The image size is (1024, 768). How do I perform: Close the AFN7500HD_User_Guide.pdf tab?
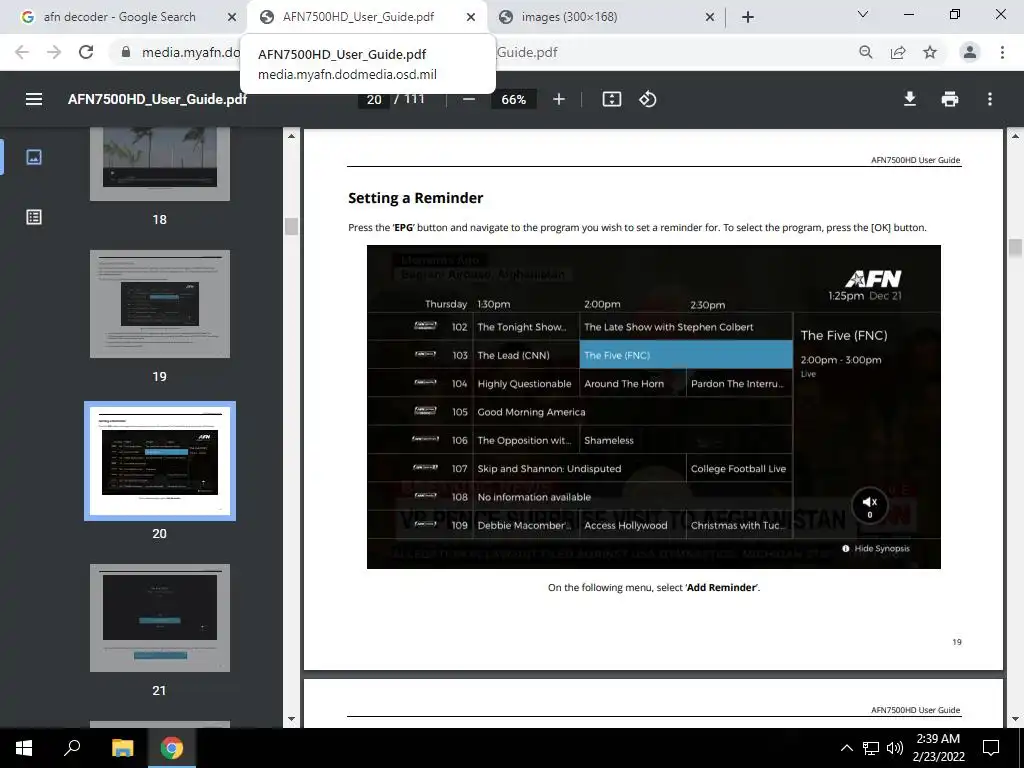(x=471, y=17)
